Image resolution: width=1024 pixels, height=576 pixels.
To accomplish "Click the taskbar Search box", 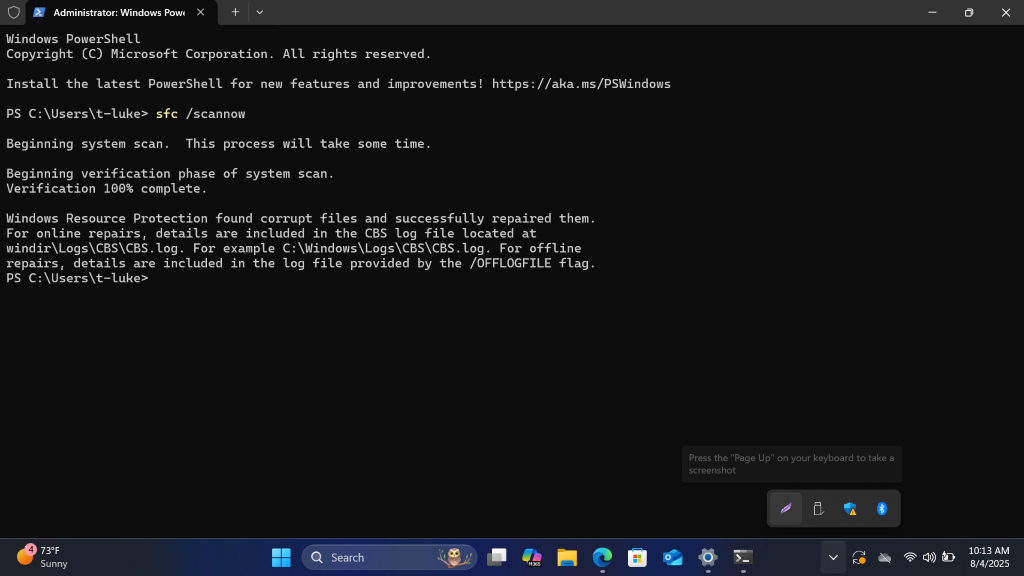I will (x=370, y=557).
